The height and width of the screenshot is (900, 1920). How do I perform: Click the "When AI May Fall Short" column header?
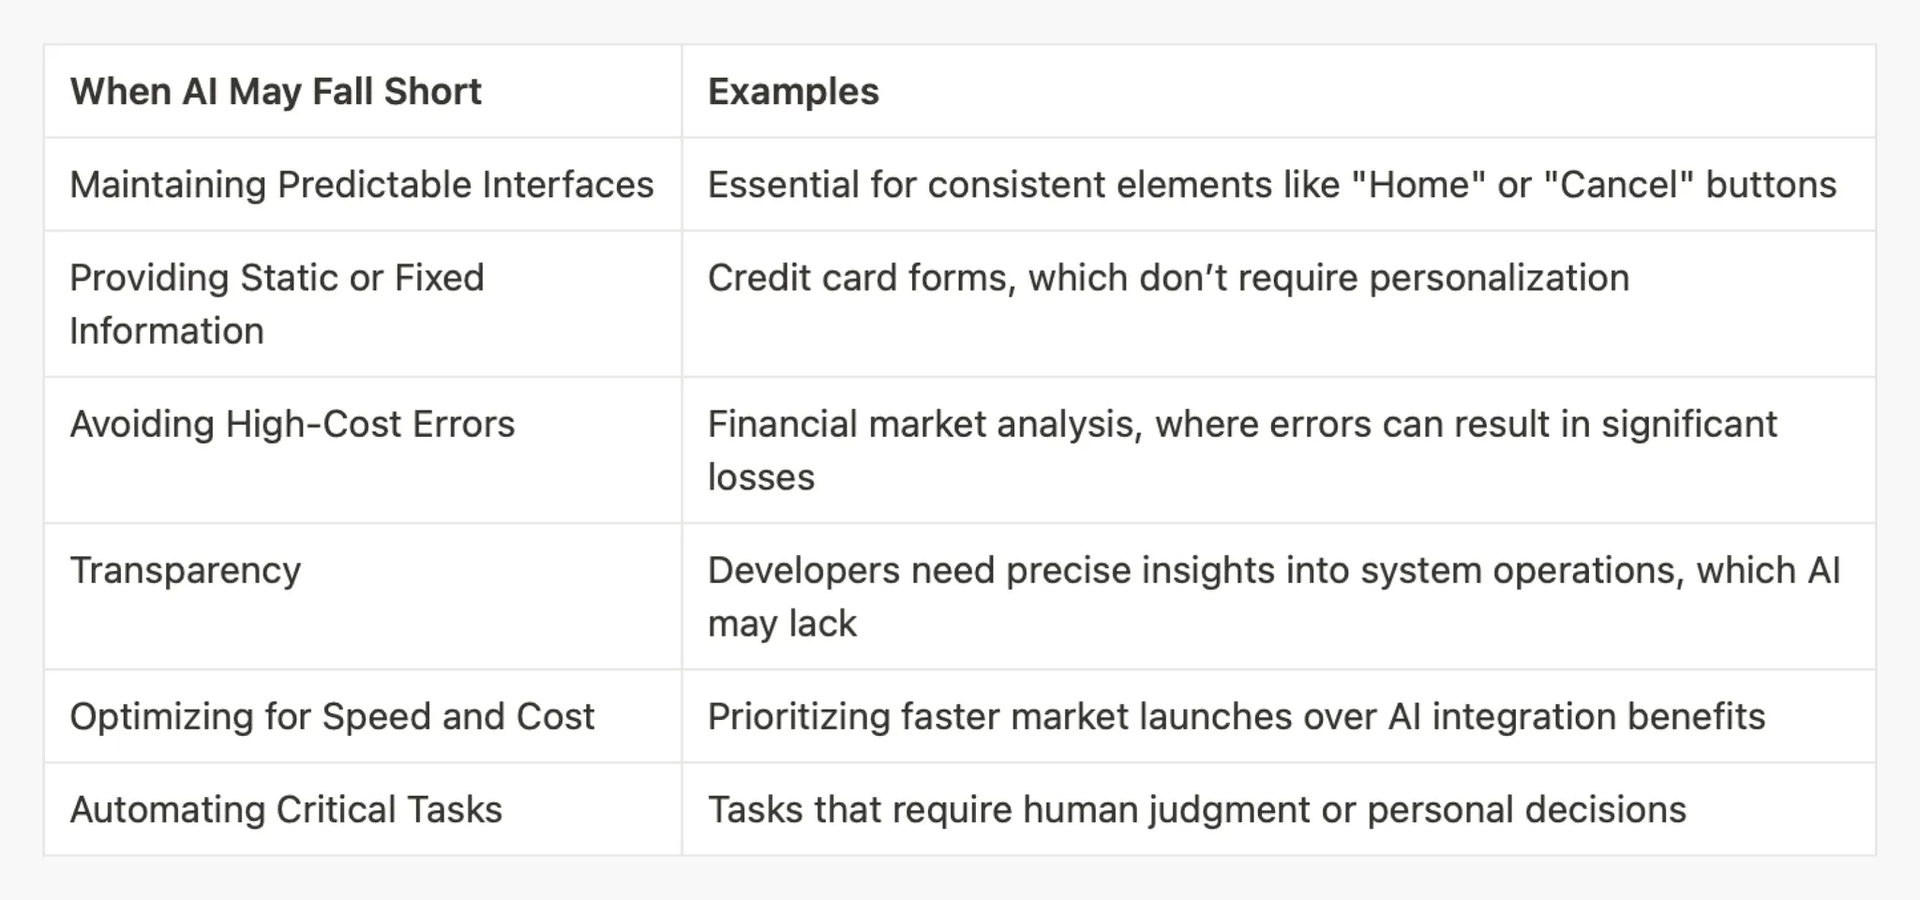coord(275,92)
